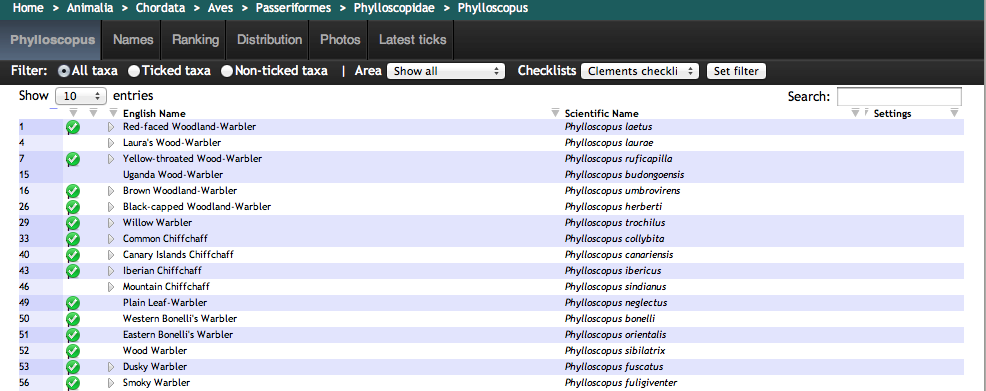Viewport: 986px width, 391px height.
Task: Click green tick icon for Iberian Chiffchaff
Action: point(73,271)
